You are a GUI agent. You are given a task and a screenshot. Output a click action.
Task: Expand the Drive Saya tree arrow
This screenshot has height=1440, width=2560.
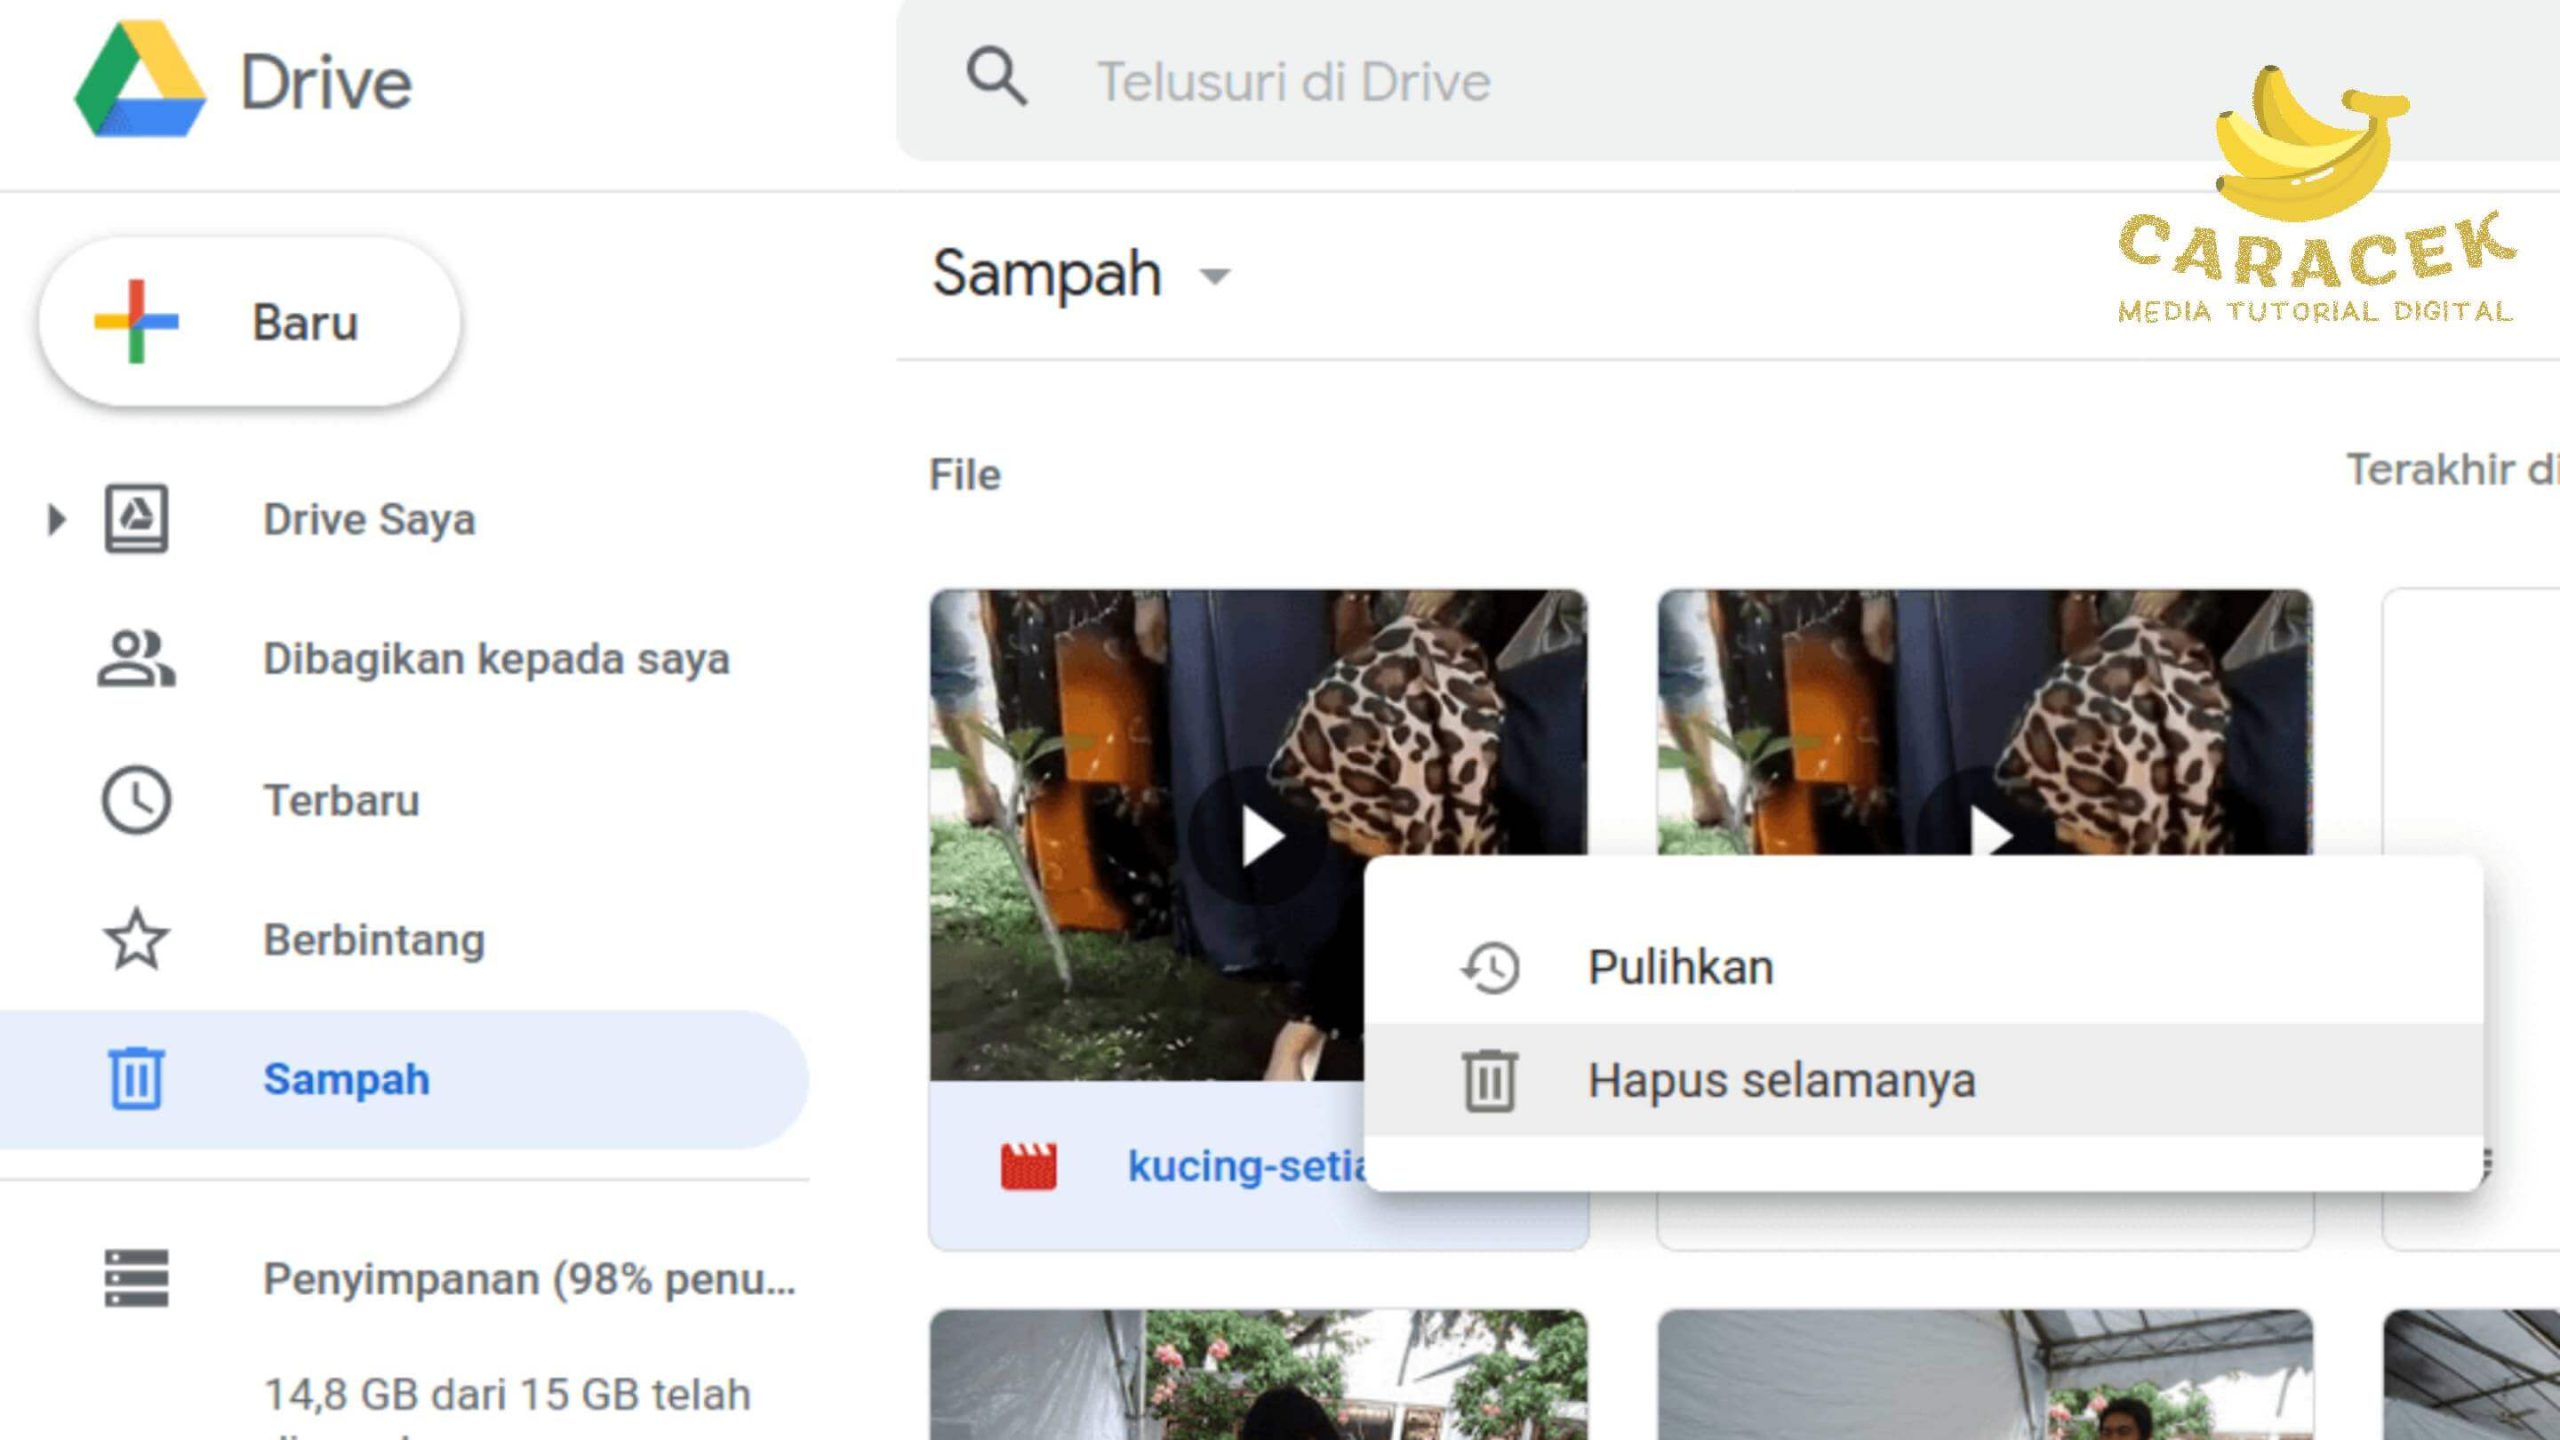coord(56,519)
